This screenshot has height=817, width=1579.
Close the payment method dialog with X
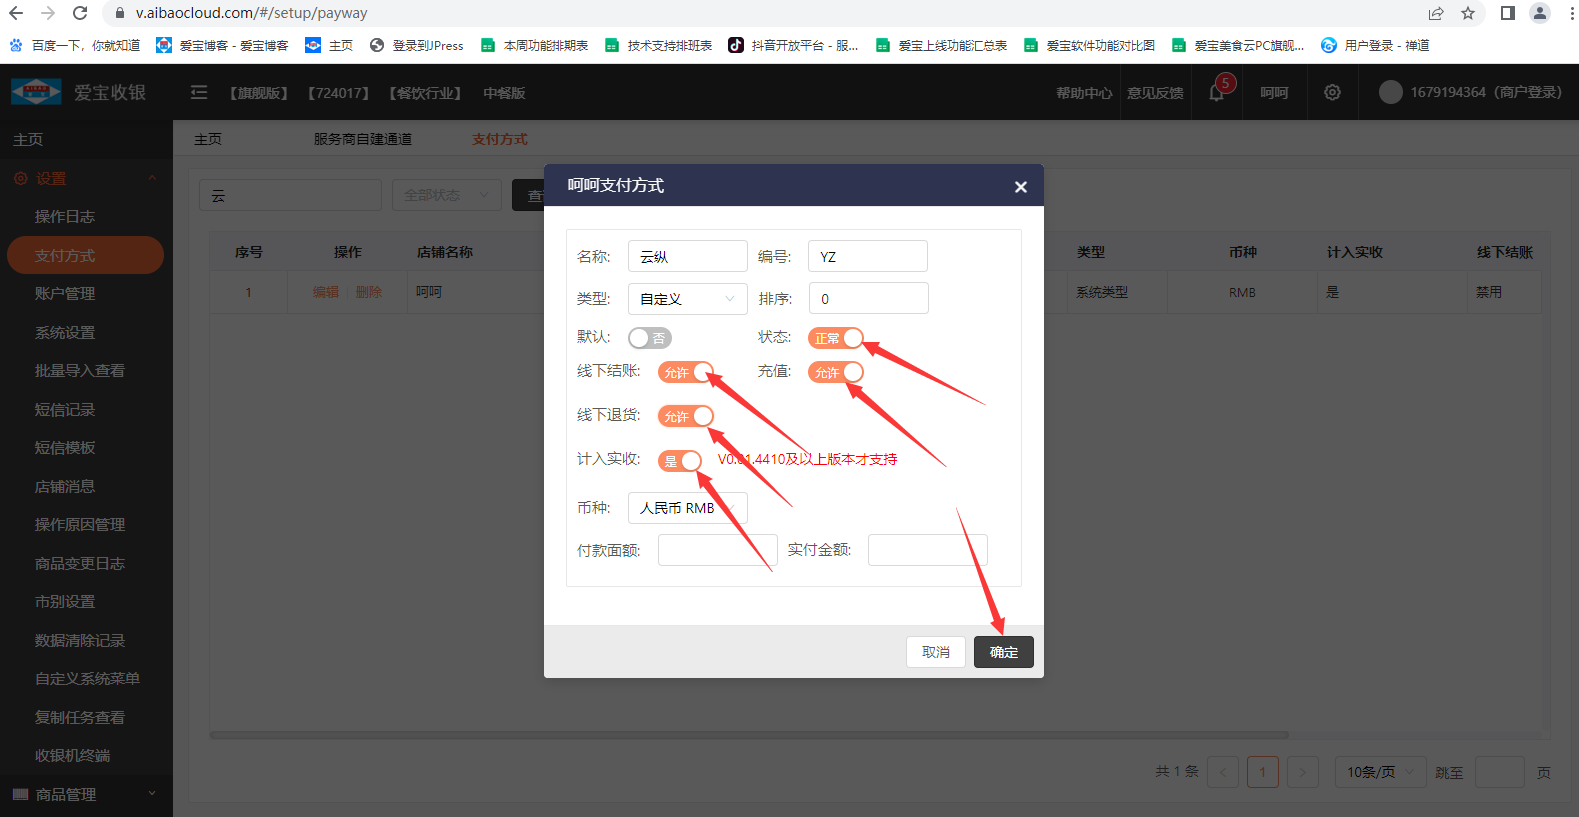point(1020,187)
